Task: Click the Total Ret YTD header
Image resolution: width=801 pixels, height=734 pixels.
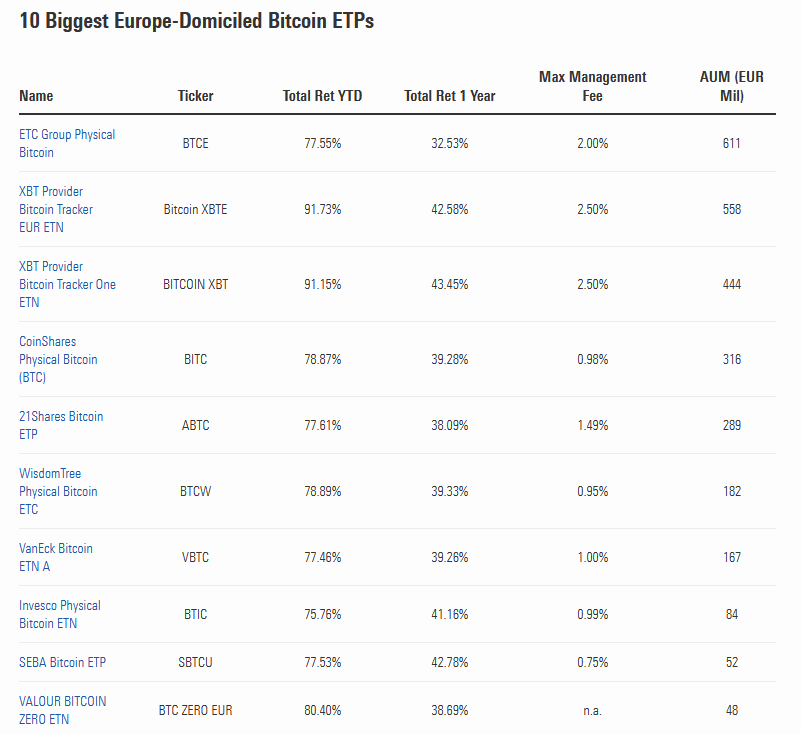Action: pos(322,96)
